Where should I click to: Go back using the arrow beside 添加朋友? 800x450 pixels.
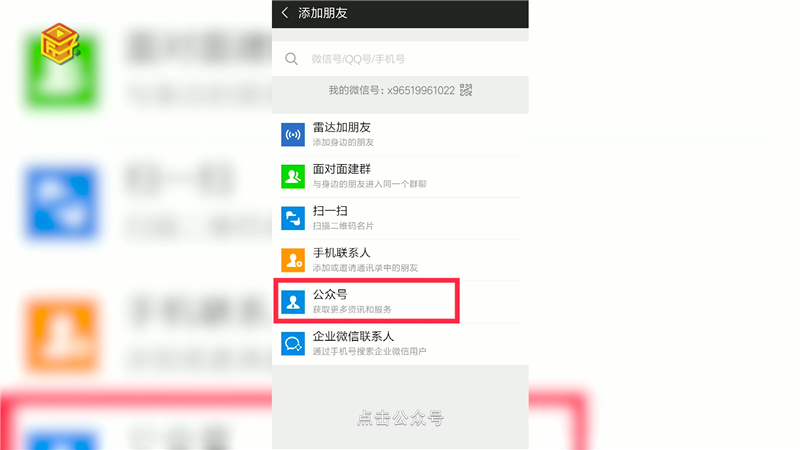pyautogui.click(x=285, y=13)
